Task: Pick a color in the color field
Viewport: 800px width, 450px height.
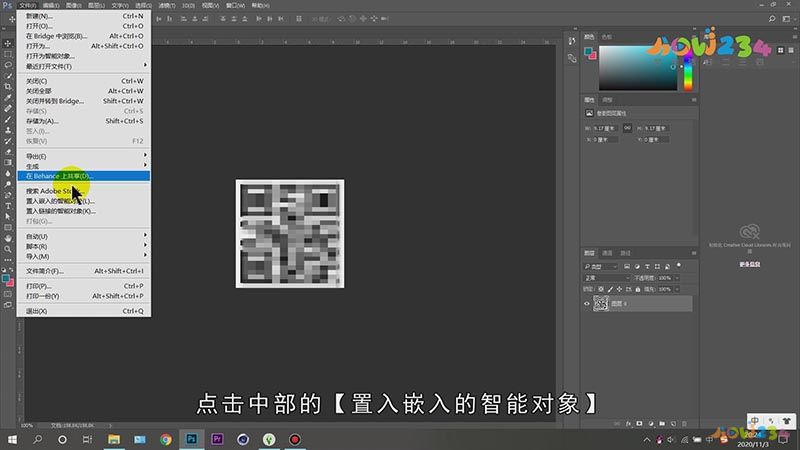Action: tap(638, 68)
